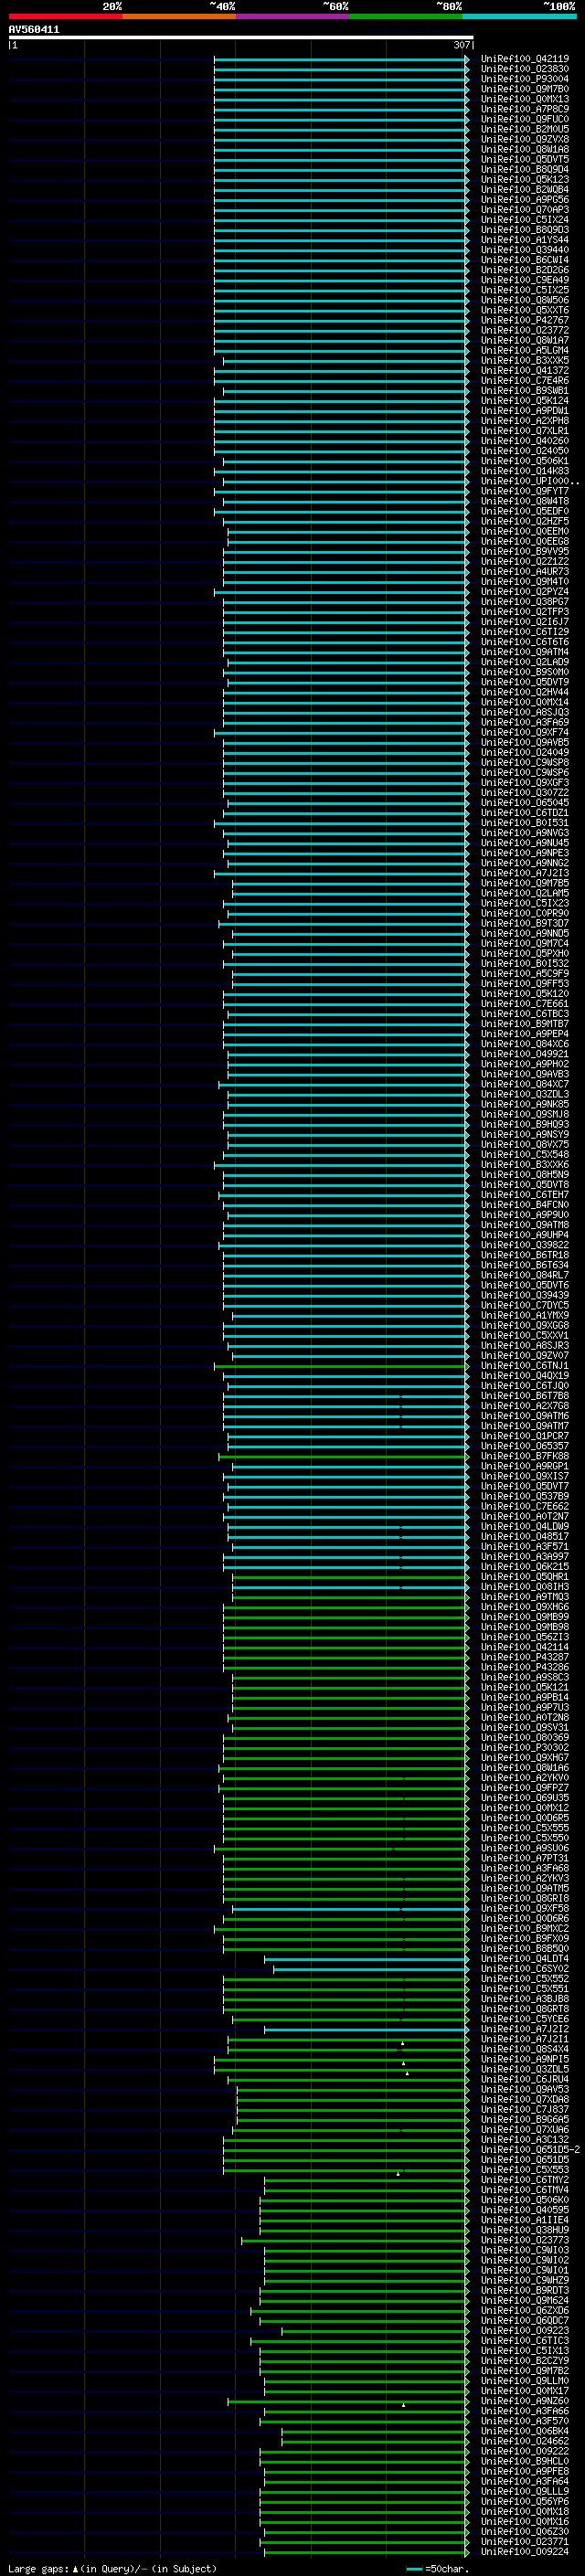
Task: Click label UniRef100_Q4QX19
Action: [525, 1376]
